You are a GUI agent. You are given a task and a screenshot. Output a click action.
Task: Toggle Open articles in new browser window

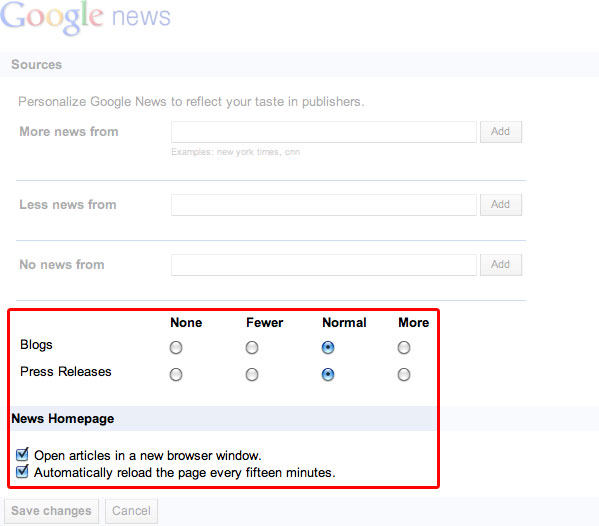click(x=22, y=455)
